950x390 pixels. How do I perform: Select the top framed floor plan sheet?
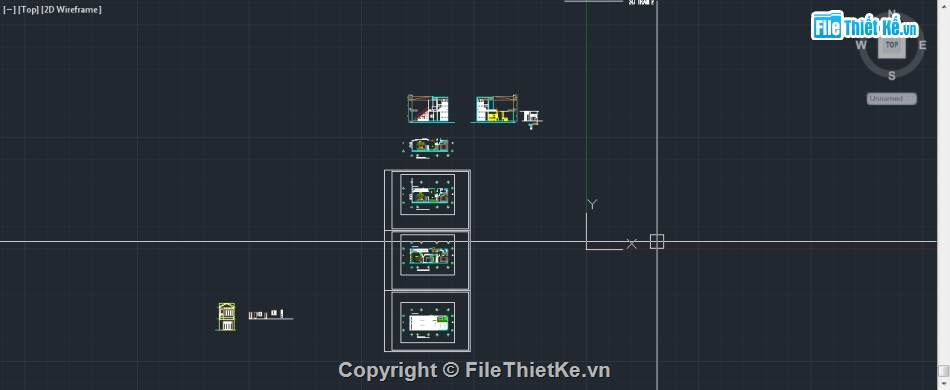[x=428, y=199]
